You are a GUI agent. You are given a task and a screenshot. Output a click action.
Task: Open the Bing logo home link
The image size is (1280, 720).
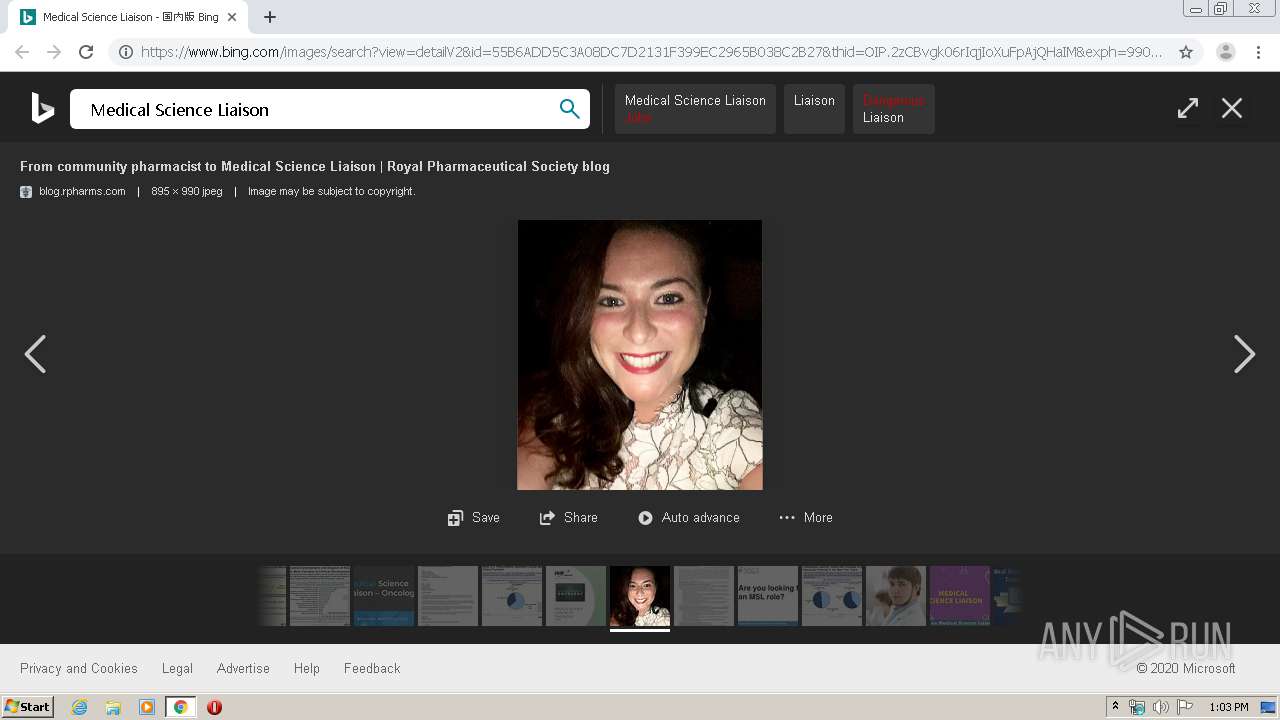[42, 108]
